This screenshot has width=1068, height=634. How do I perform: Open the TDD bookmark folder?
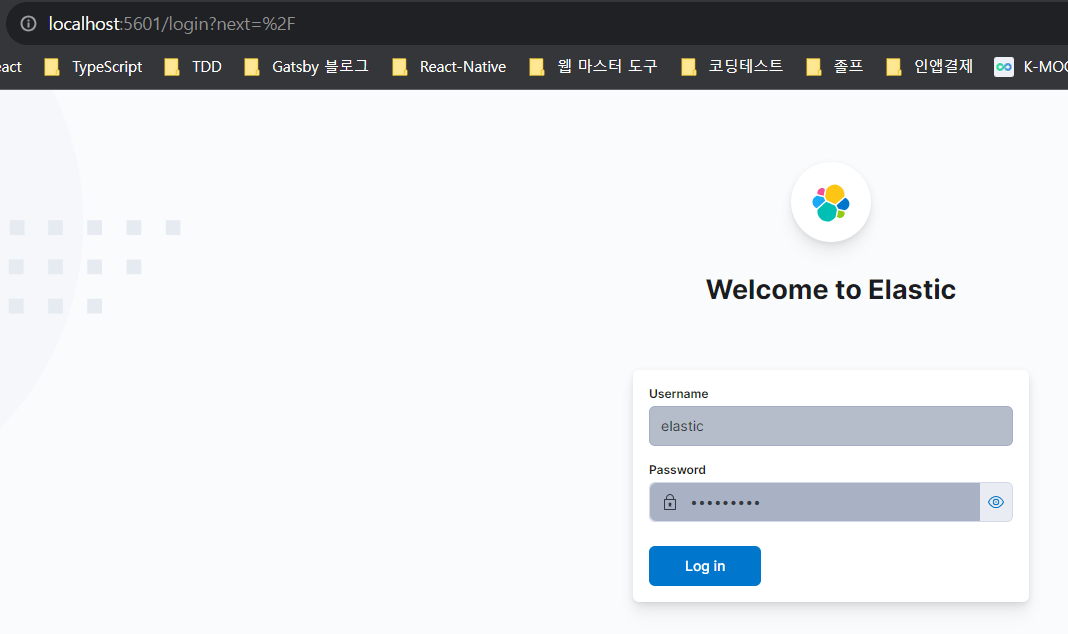194,67
